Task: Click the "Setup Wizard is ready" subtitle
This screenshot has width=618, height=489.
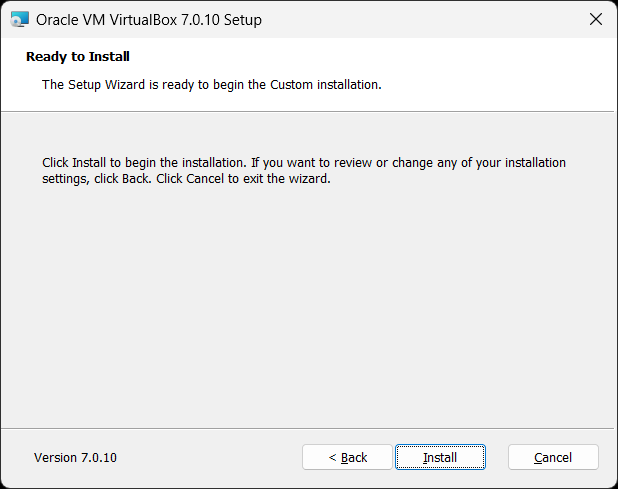Action: pyautogui.click(x=211, y=85)
